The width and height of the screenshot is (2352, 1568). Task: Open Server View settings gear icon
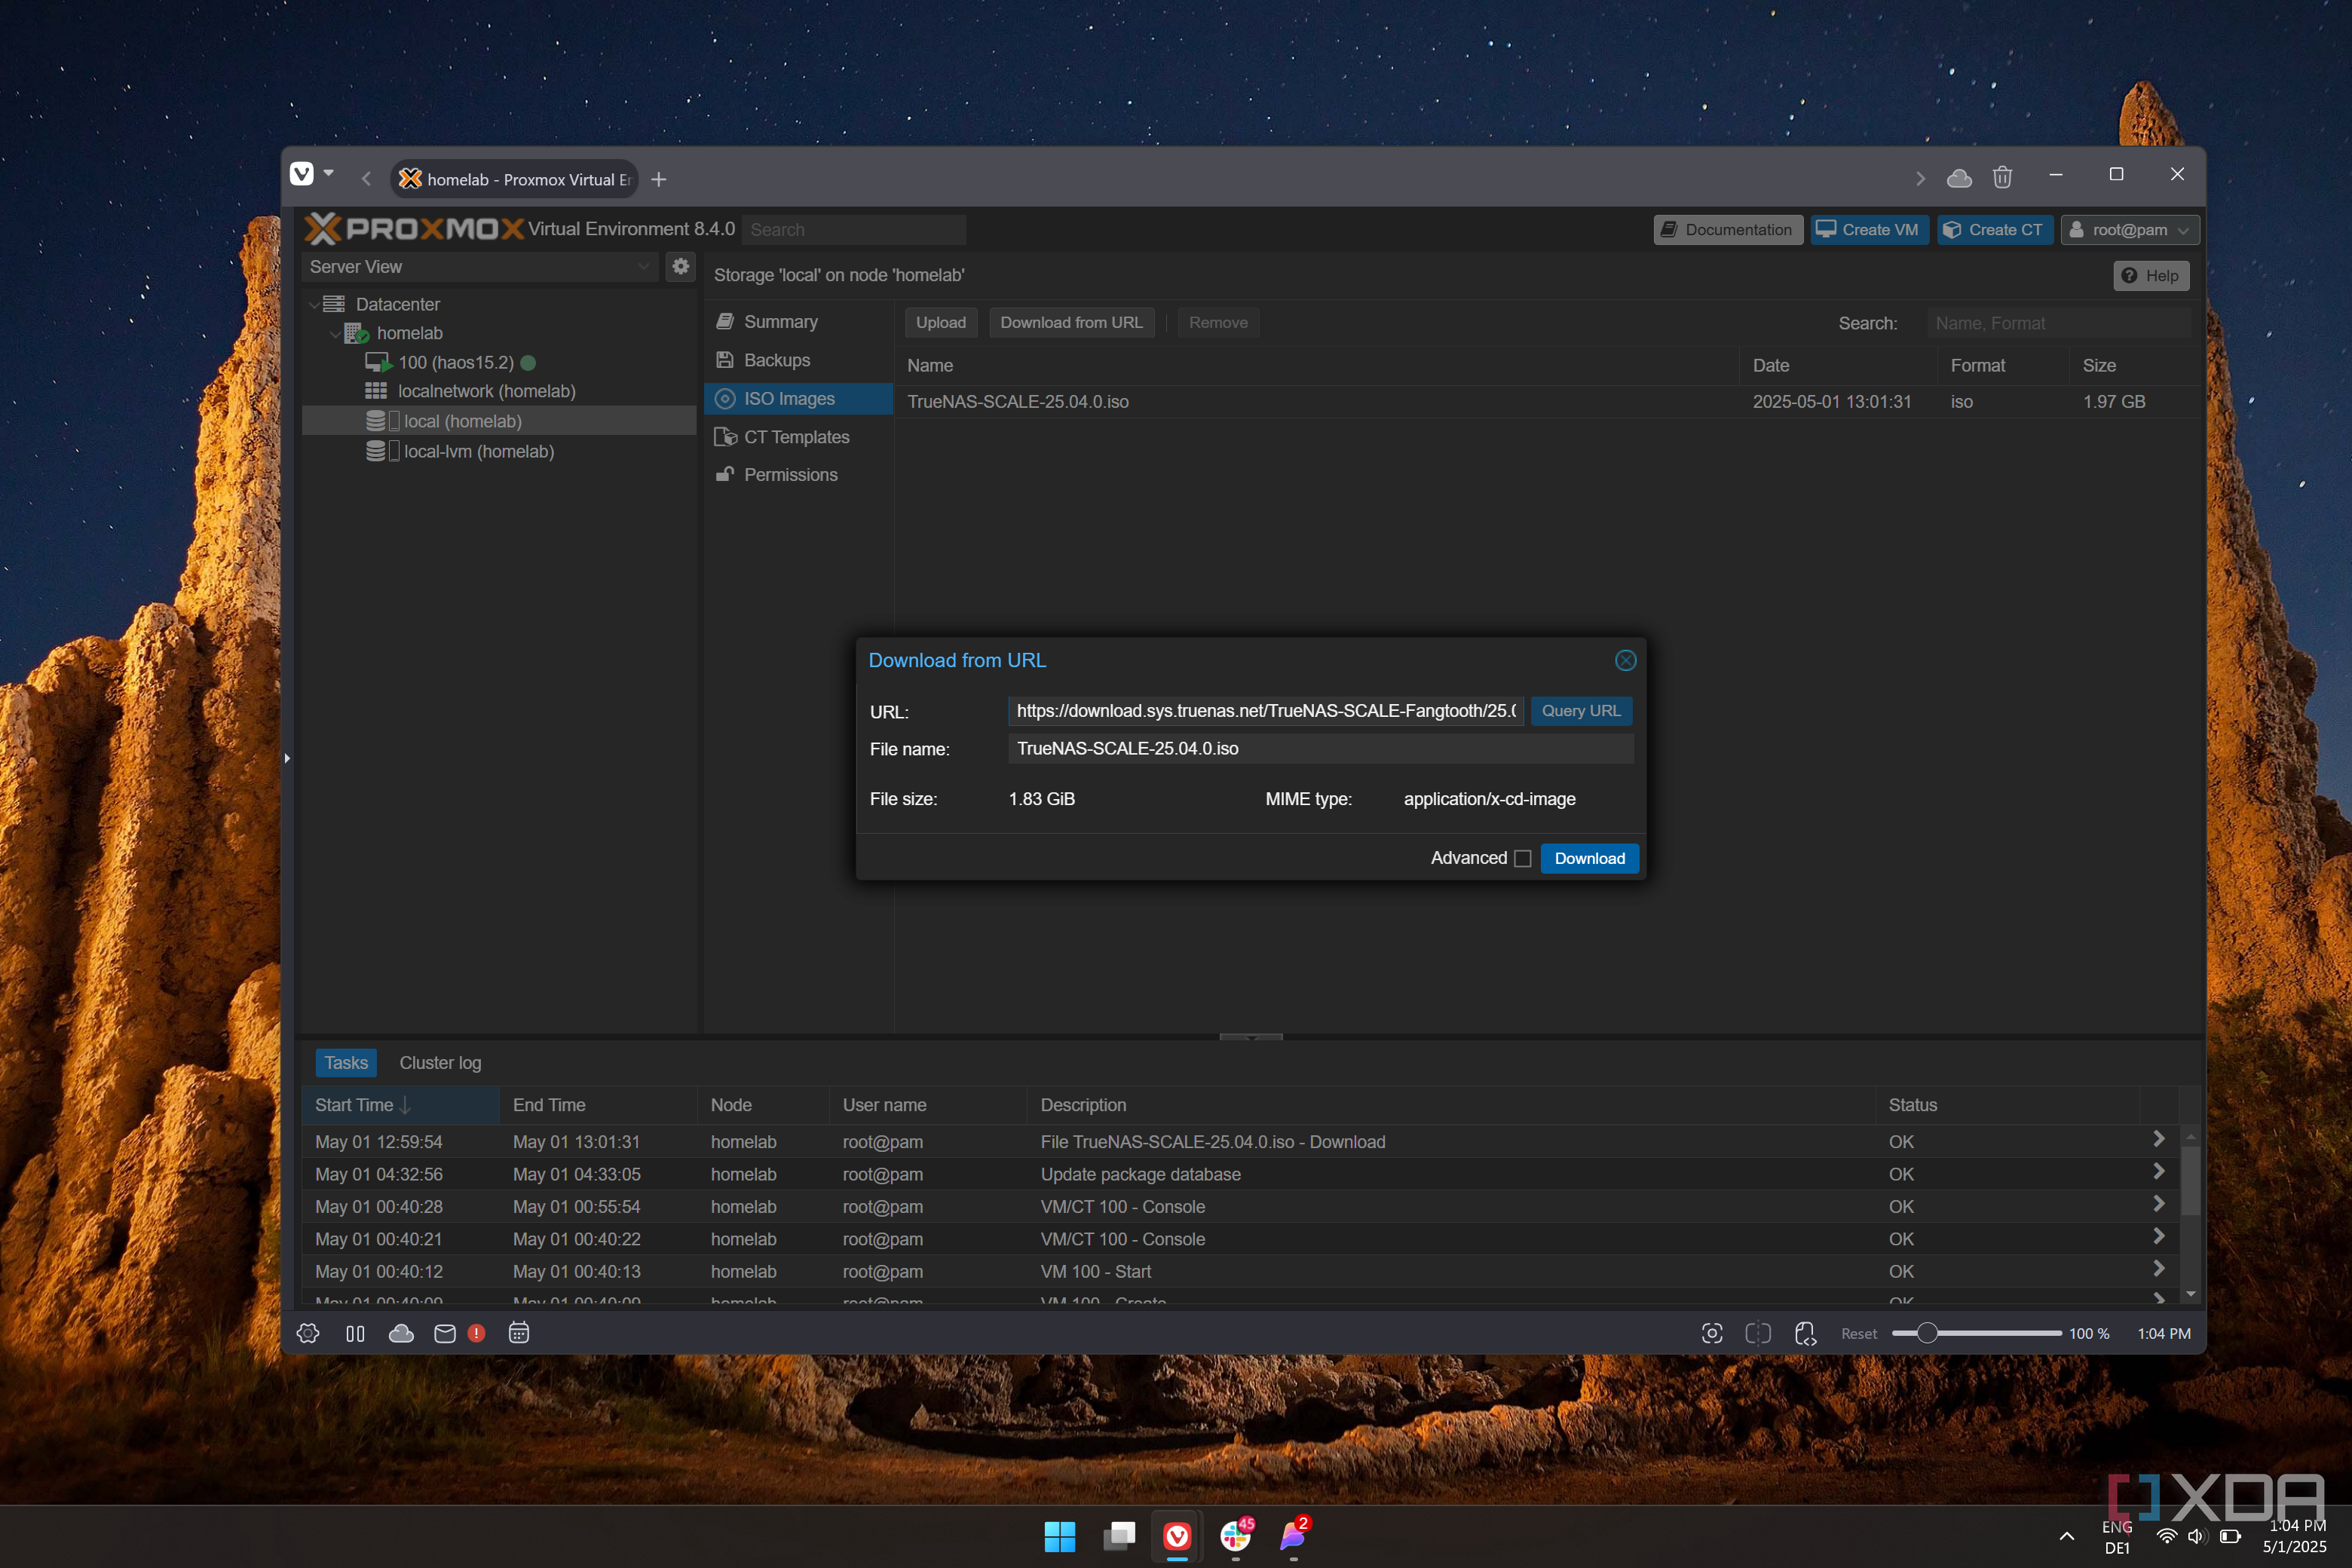tap(680, 267)
